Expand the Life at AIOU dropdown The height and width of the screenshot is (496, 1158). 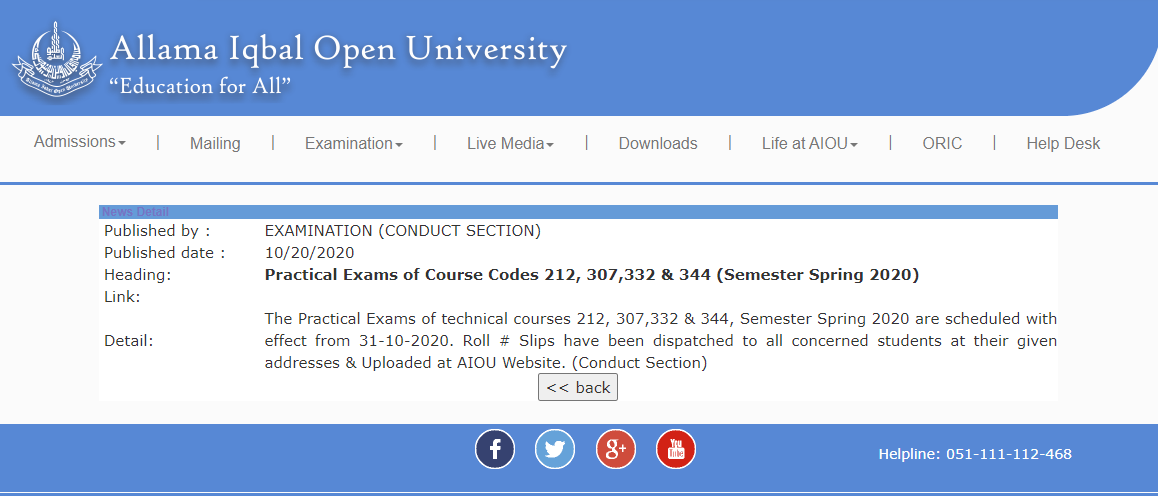click(809, 144)
